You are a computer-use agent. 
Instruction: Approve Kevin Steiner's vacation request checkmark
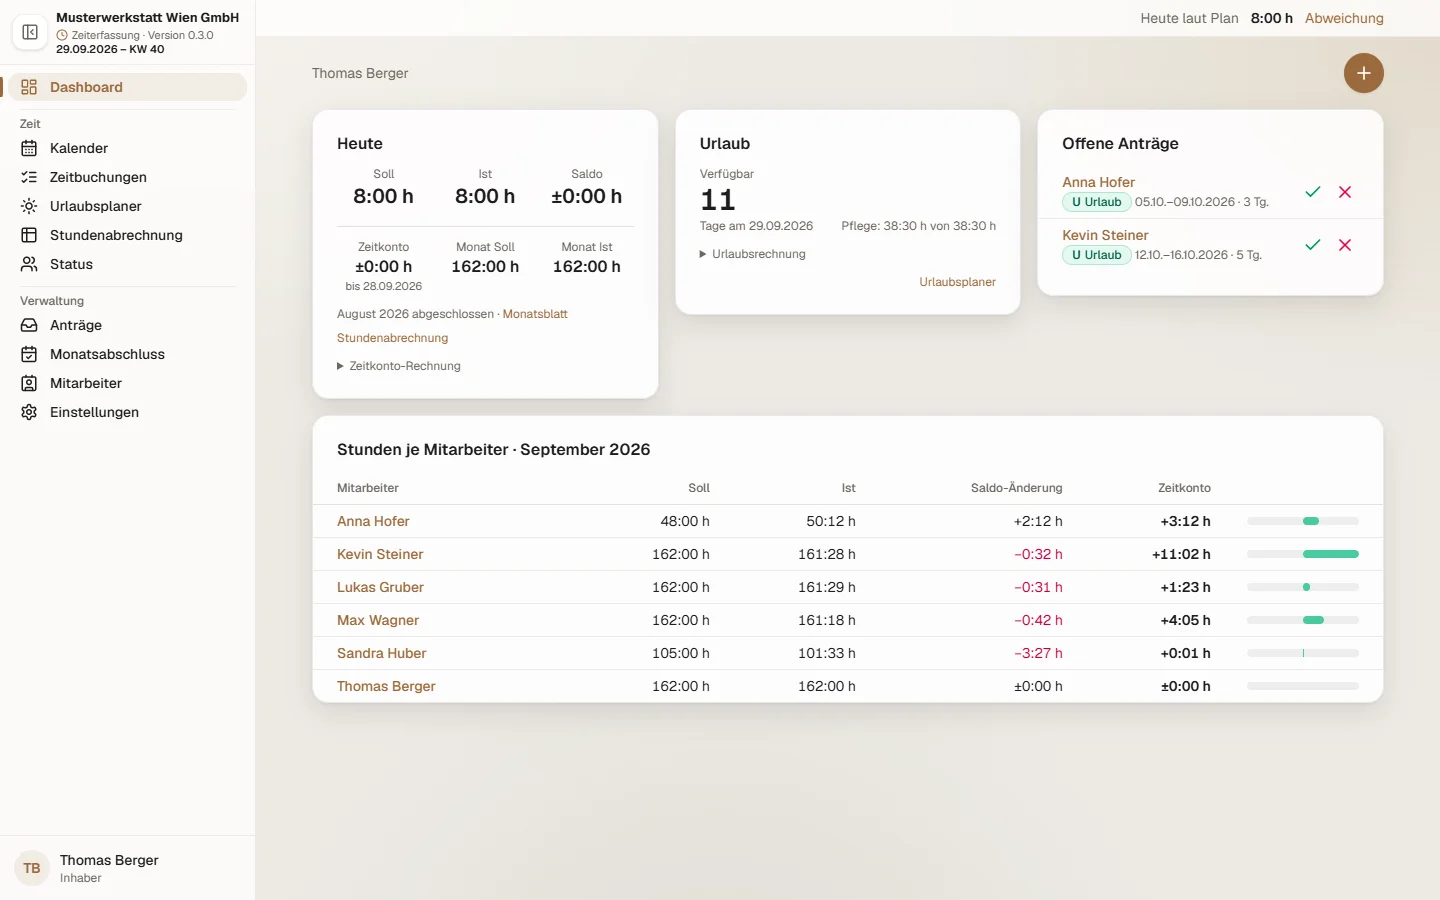pos(1313,245)
